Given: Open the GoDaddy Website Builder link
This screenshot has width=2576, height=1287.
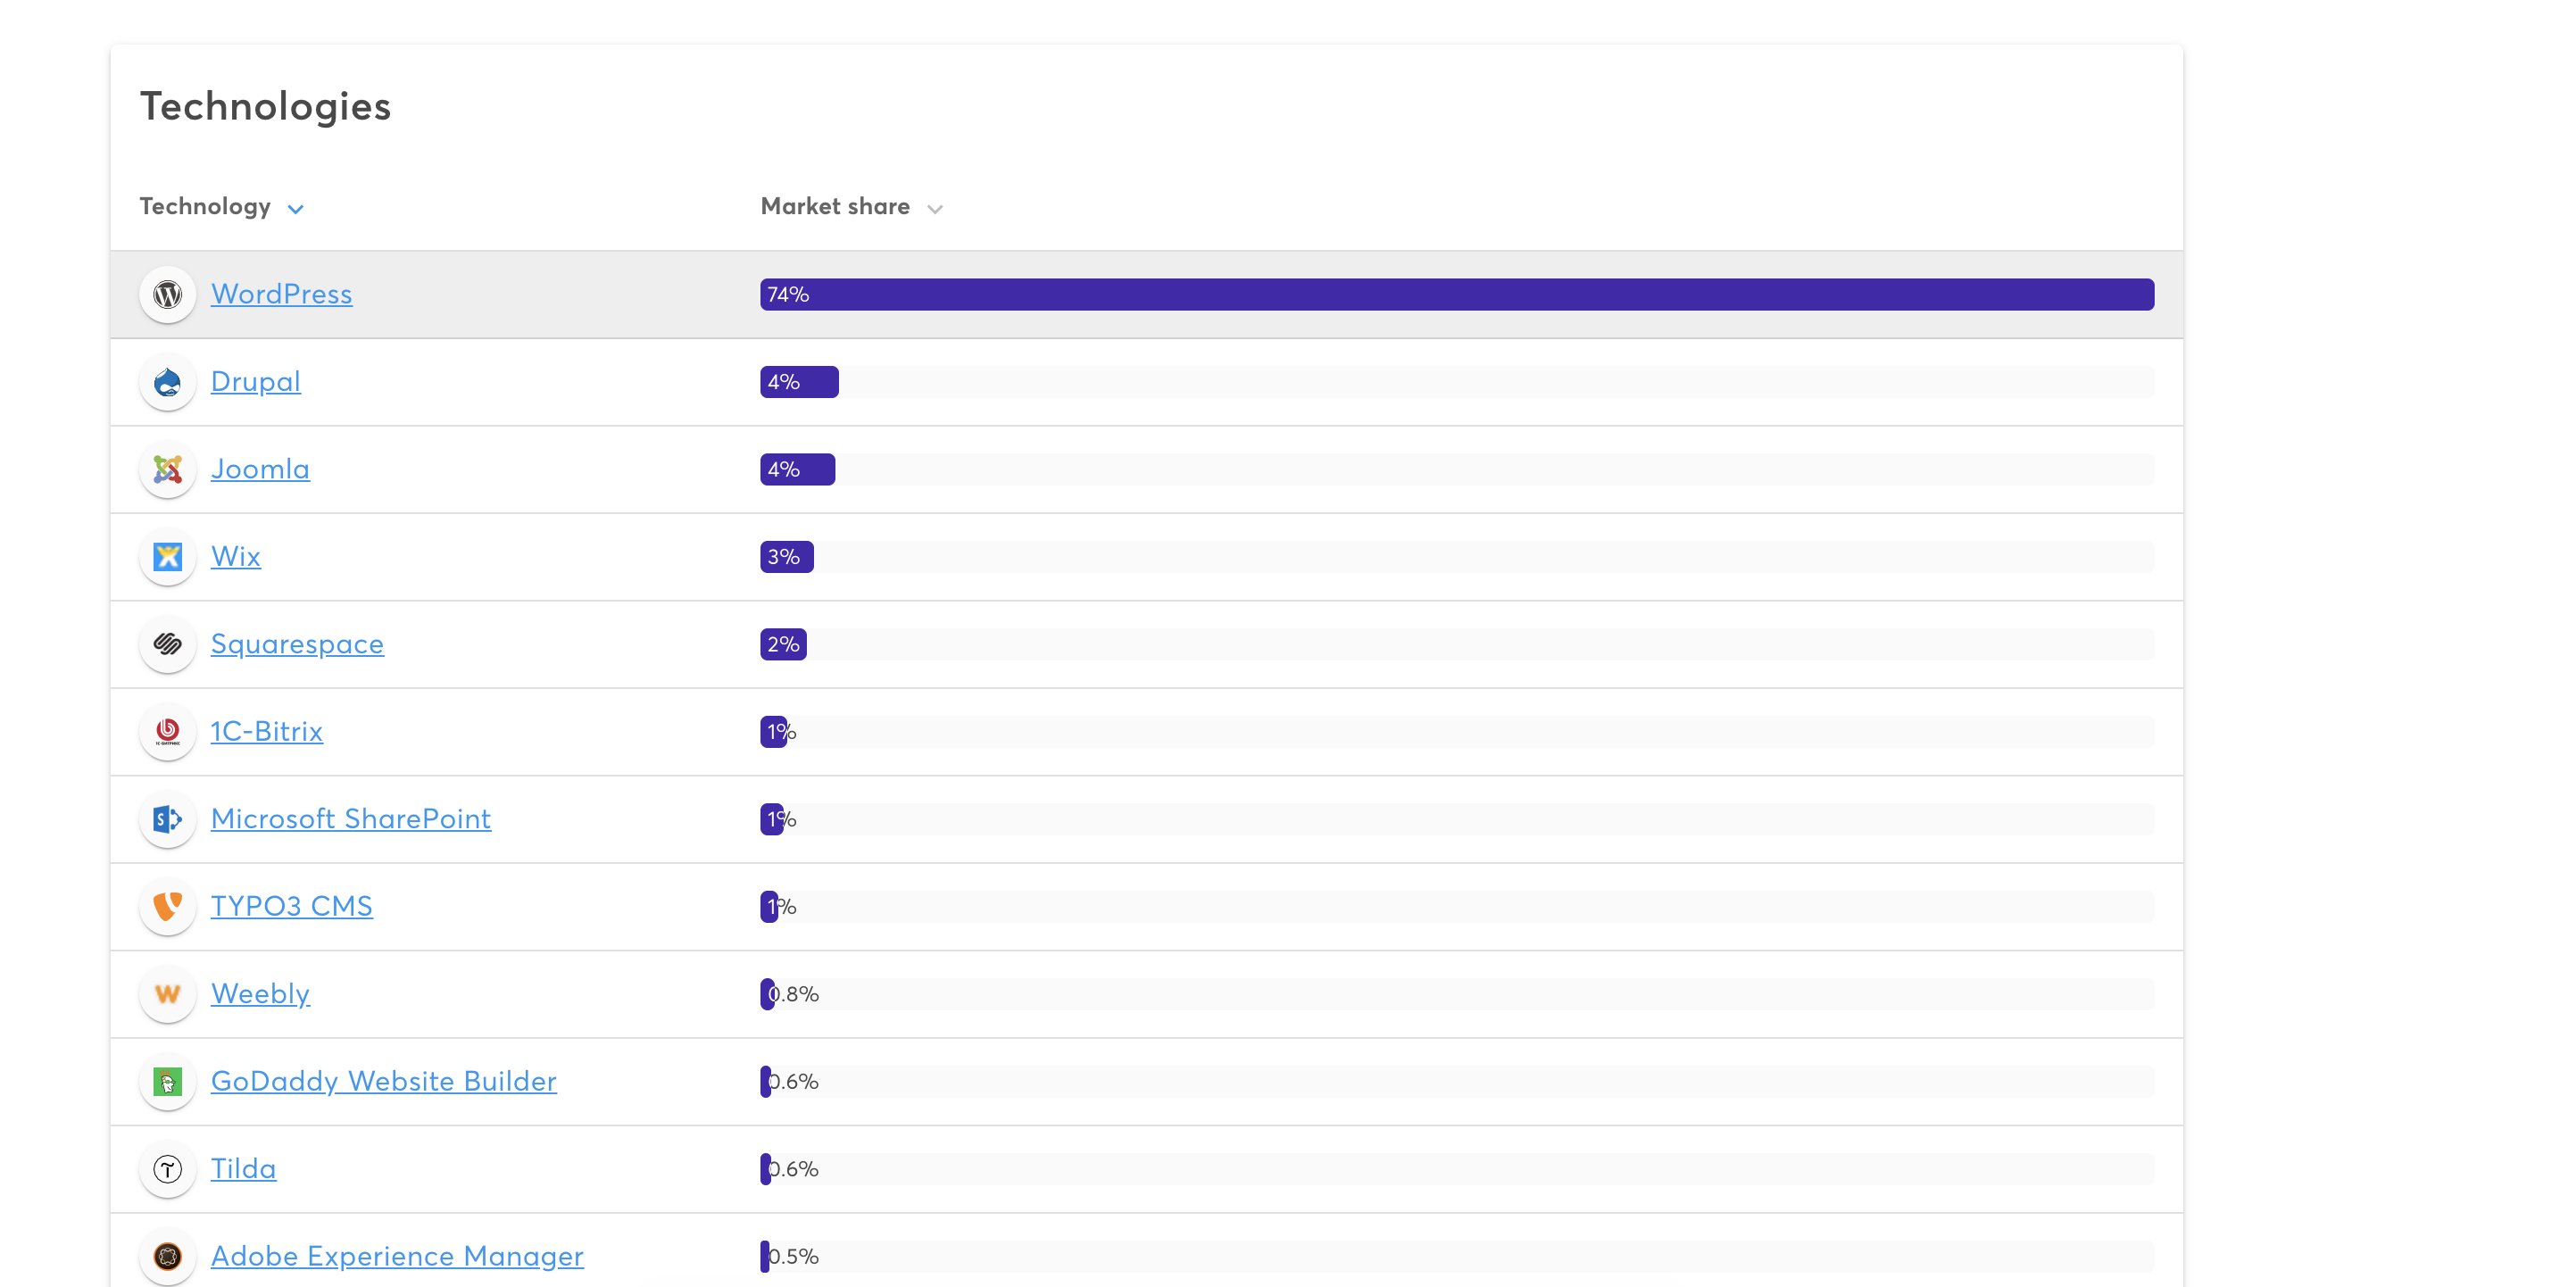Looking at the screenshot, I should 383,1082.
